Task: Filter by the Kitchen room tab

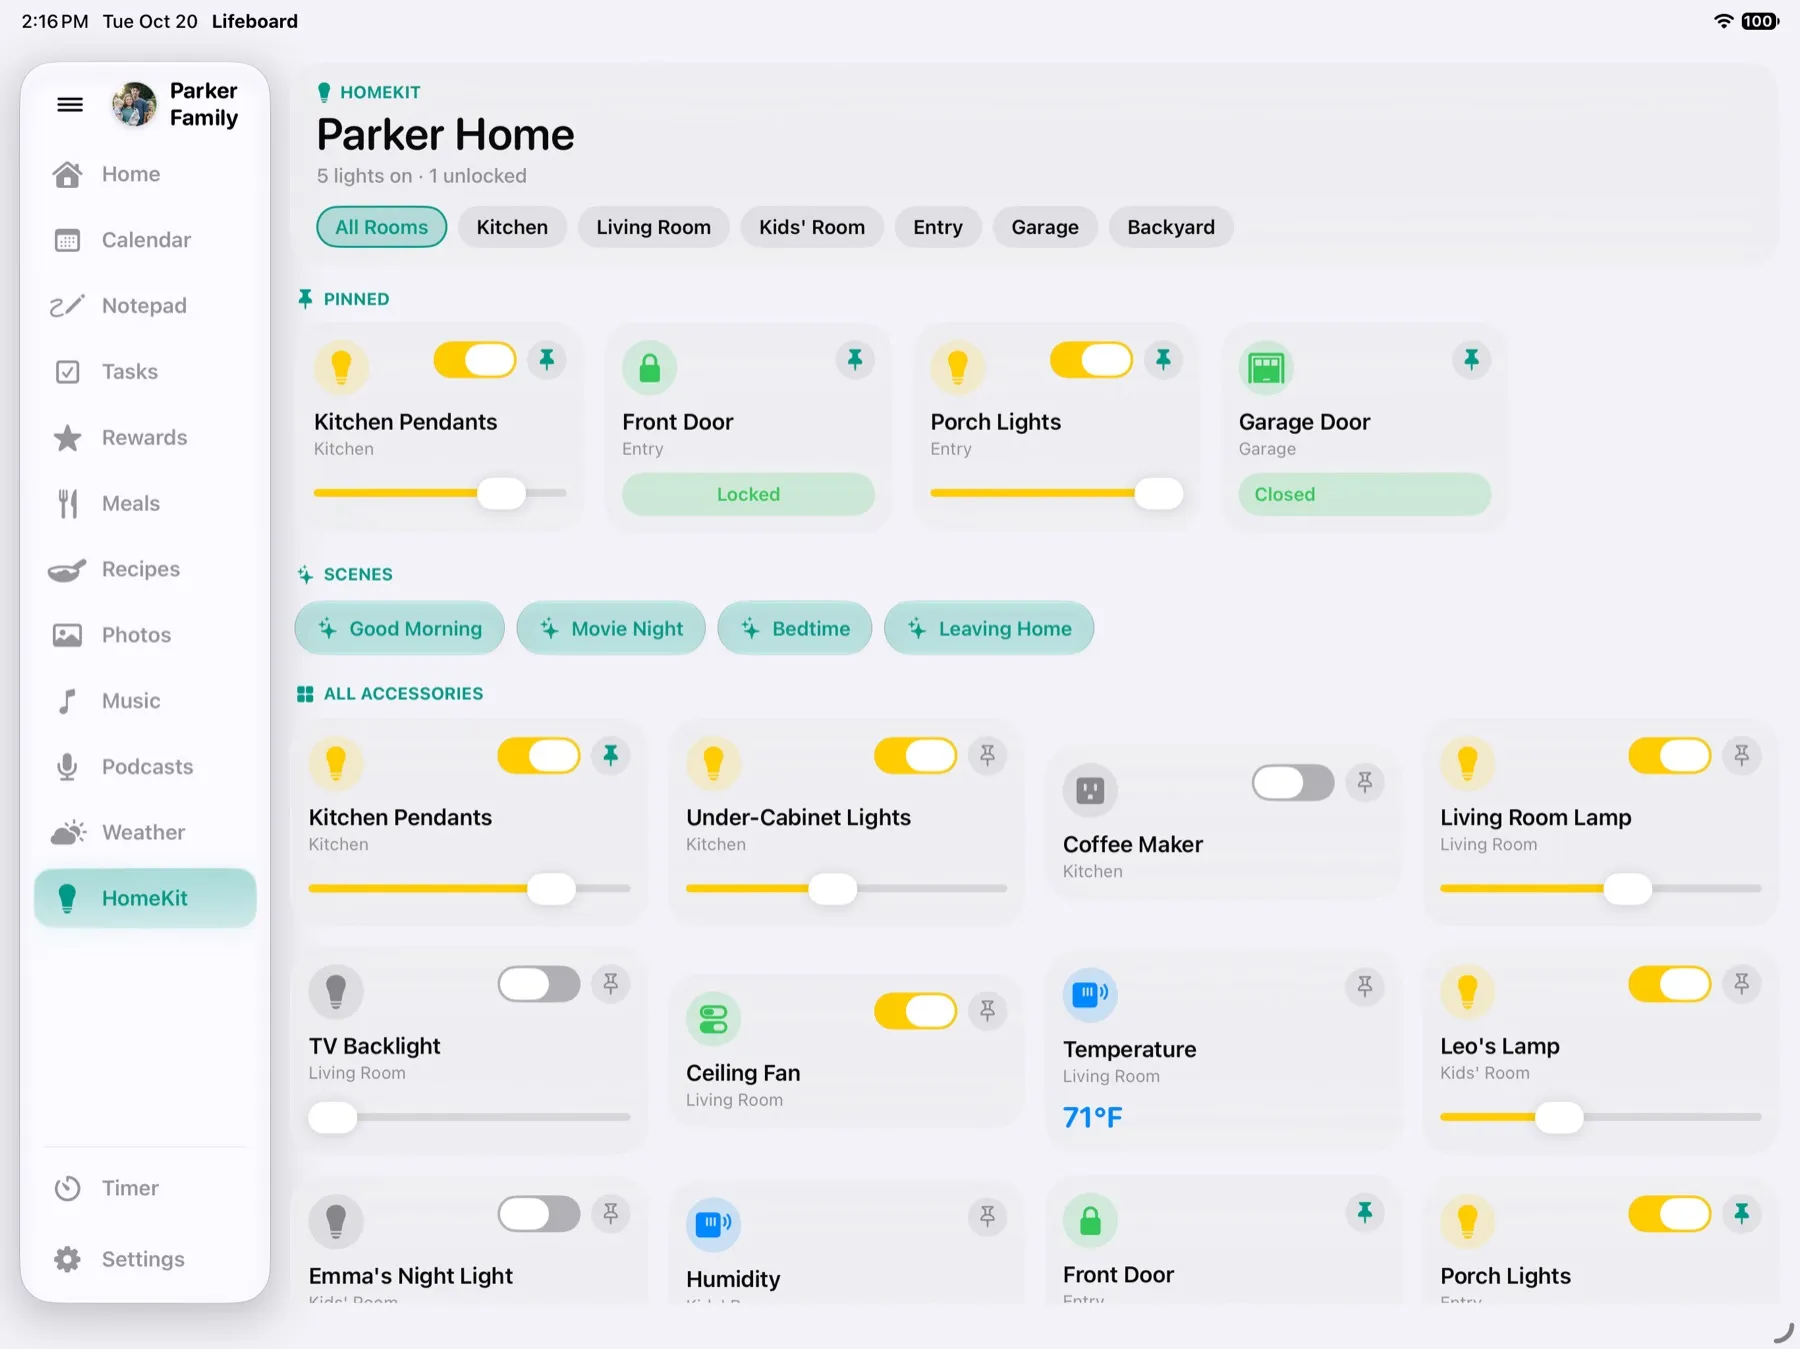Action: [x=512, y=227]
